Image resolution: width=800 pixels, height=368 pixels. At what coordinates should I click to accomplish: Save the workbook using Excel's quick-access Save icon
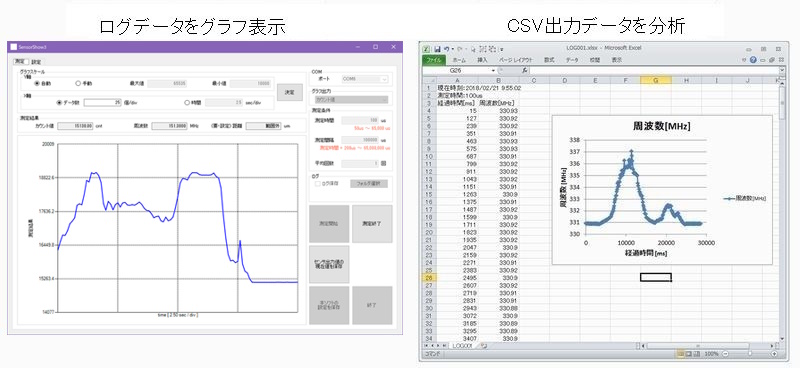437,49
